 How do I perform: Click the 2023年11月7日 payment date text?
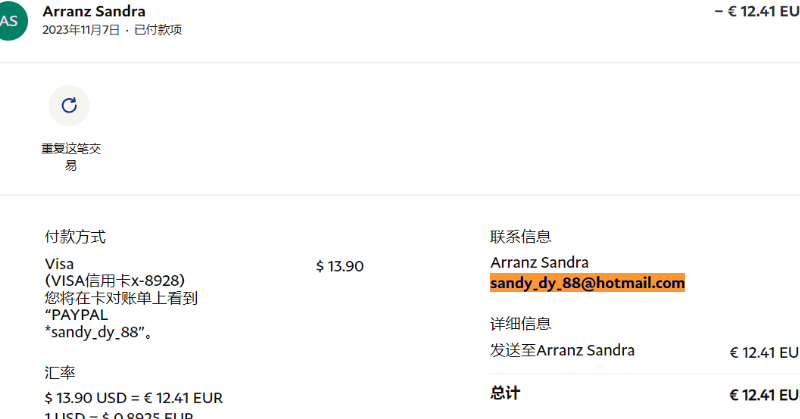[x=81, y=30]
